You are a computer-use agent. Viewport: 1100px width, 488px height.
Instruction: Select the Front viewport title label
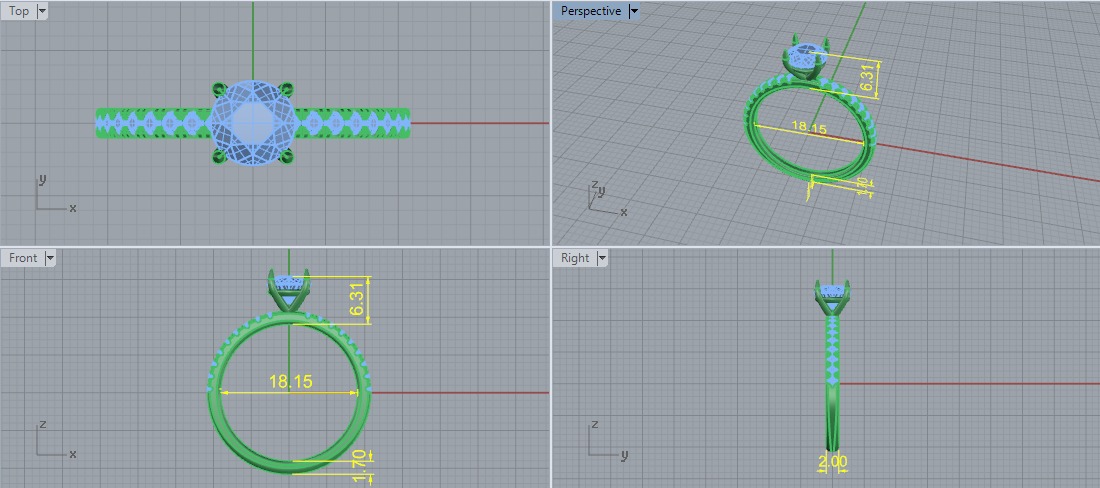tap(23, 258)
